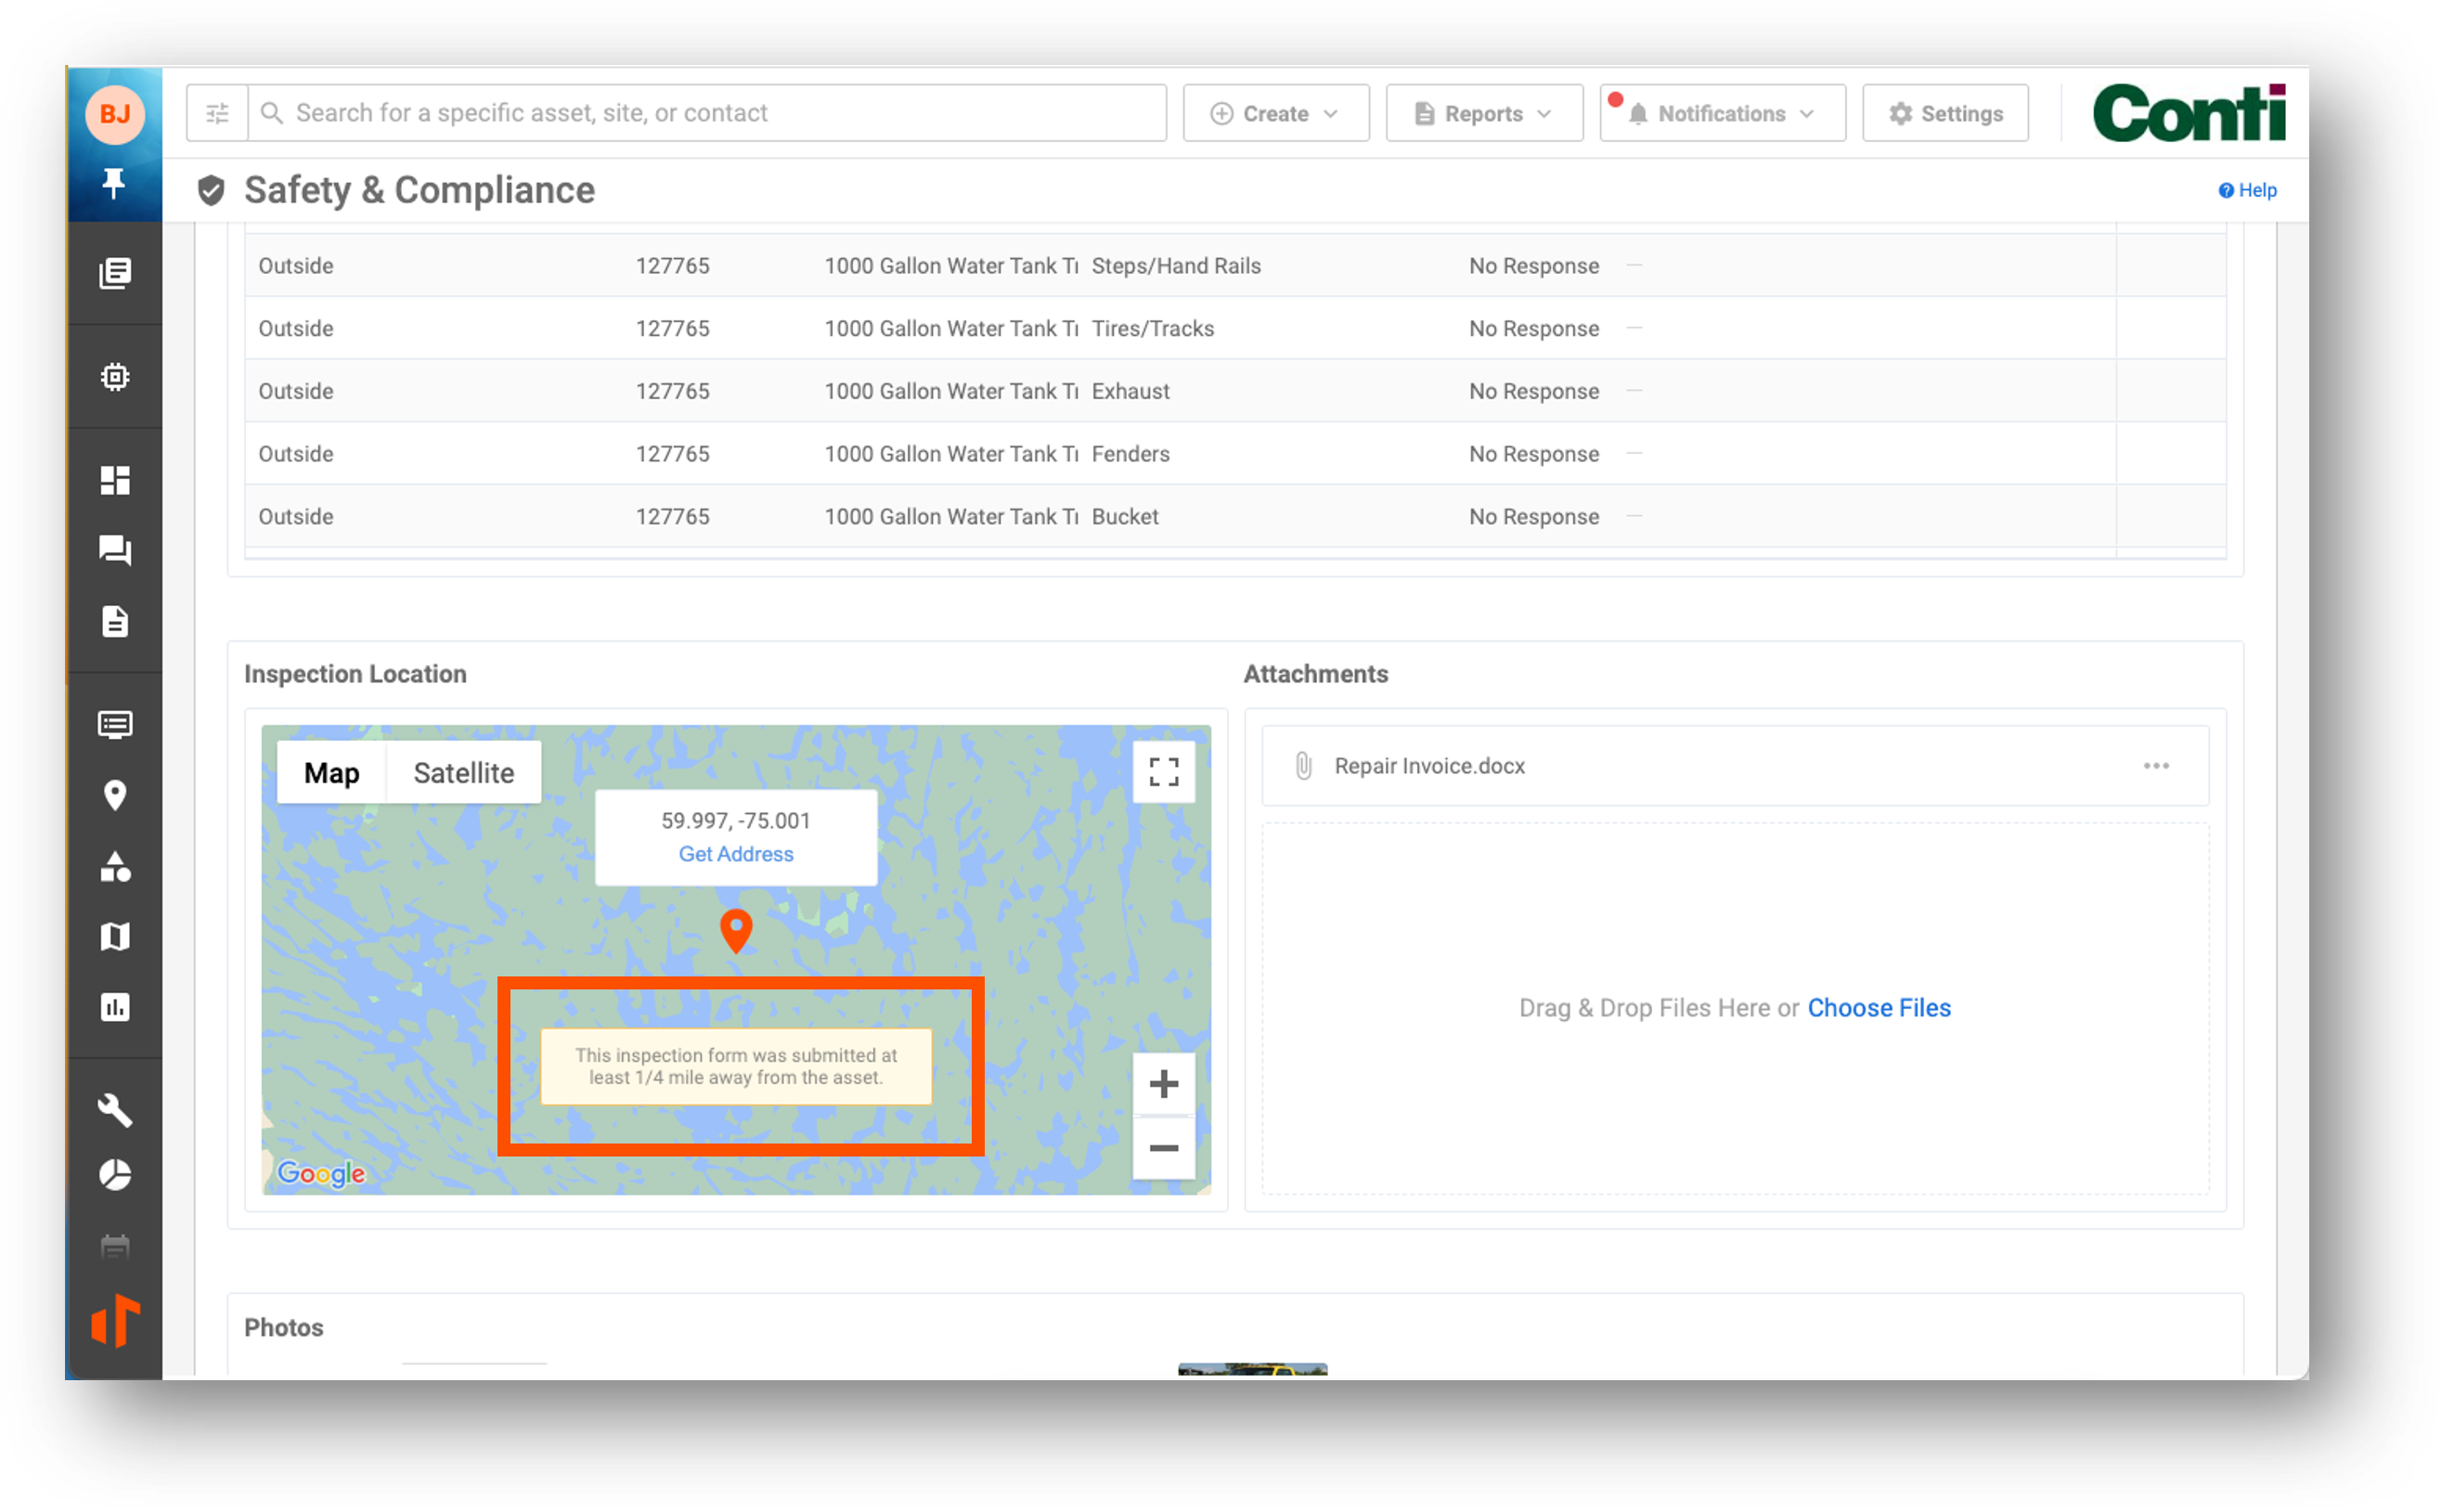Viewport: 2441px width, 1512px height.
Task: Click the Safety & Compliance shield icon
Action: [x=211, y=190]
